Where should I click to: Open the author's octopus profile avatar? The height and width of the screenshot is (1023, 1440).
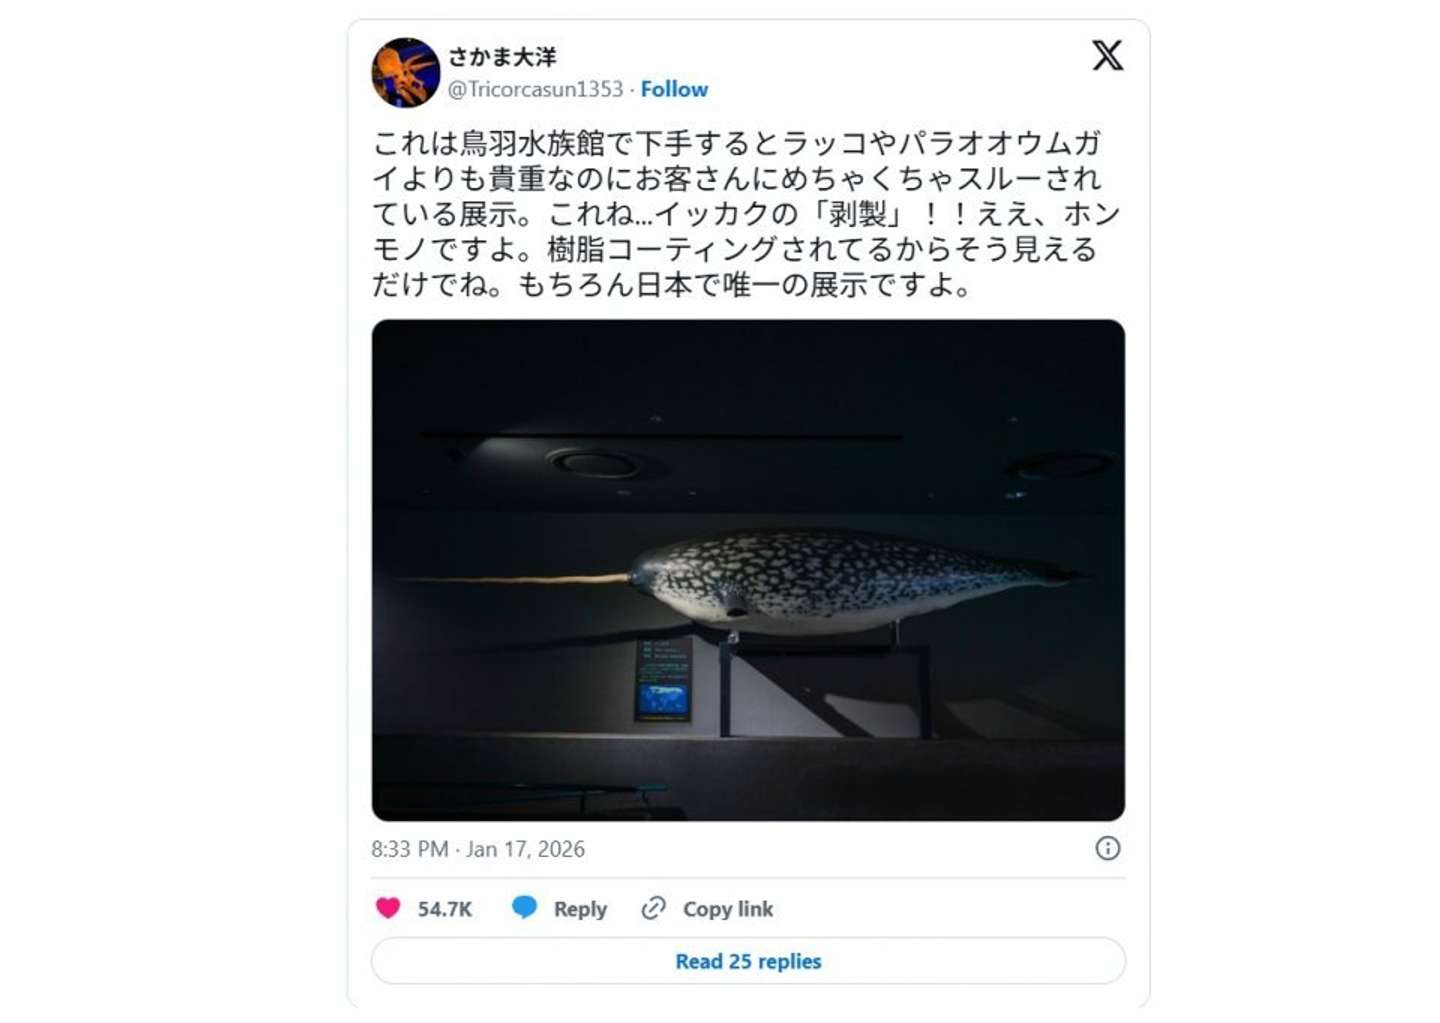coord(406,73)
